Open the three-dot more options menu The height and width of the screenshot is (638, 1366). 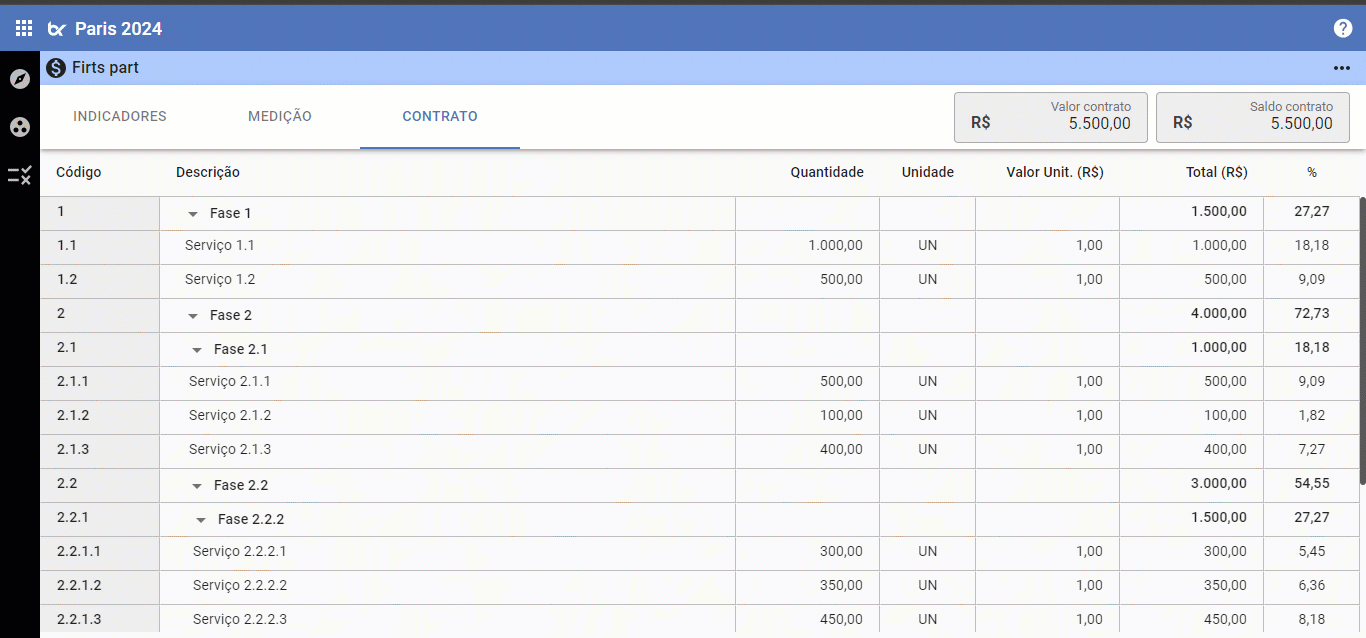coord(1342,68)
